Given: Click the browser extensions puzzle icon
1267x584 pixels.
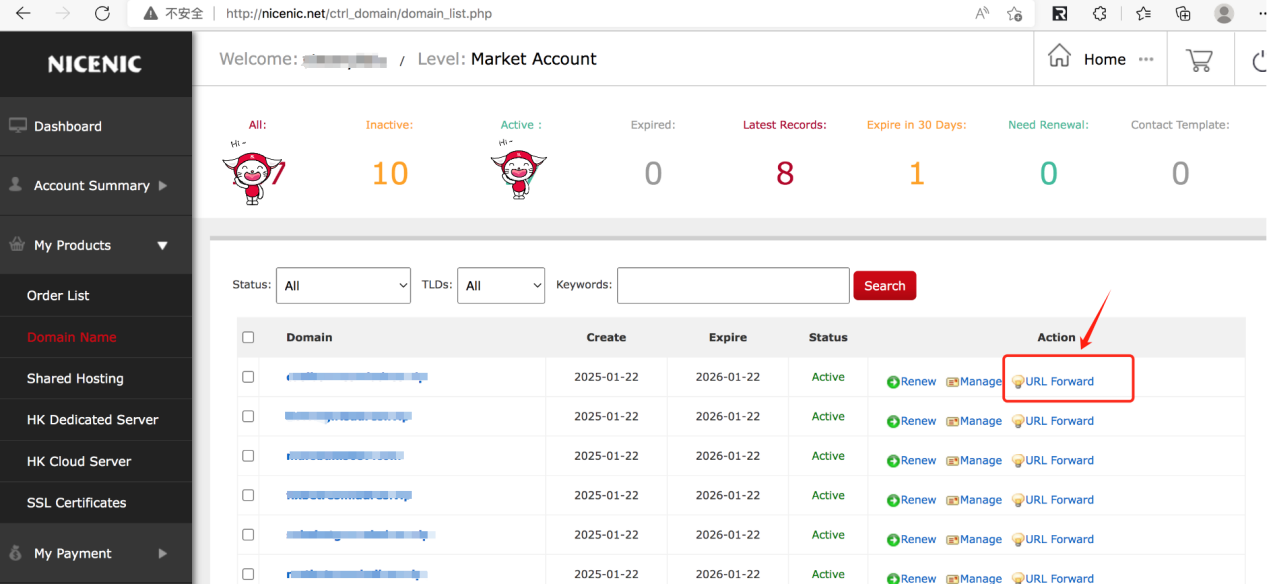Looking at the screenshot, I should pos(1100,14).
